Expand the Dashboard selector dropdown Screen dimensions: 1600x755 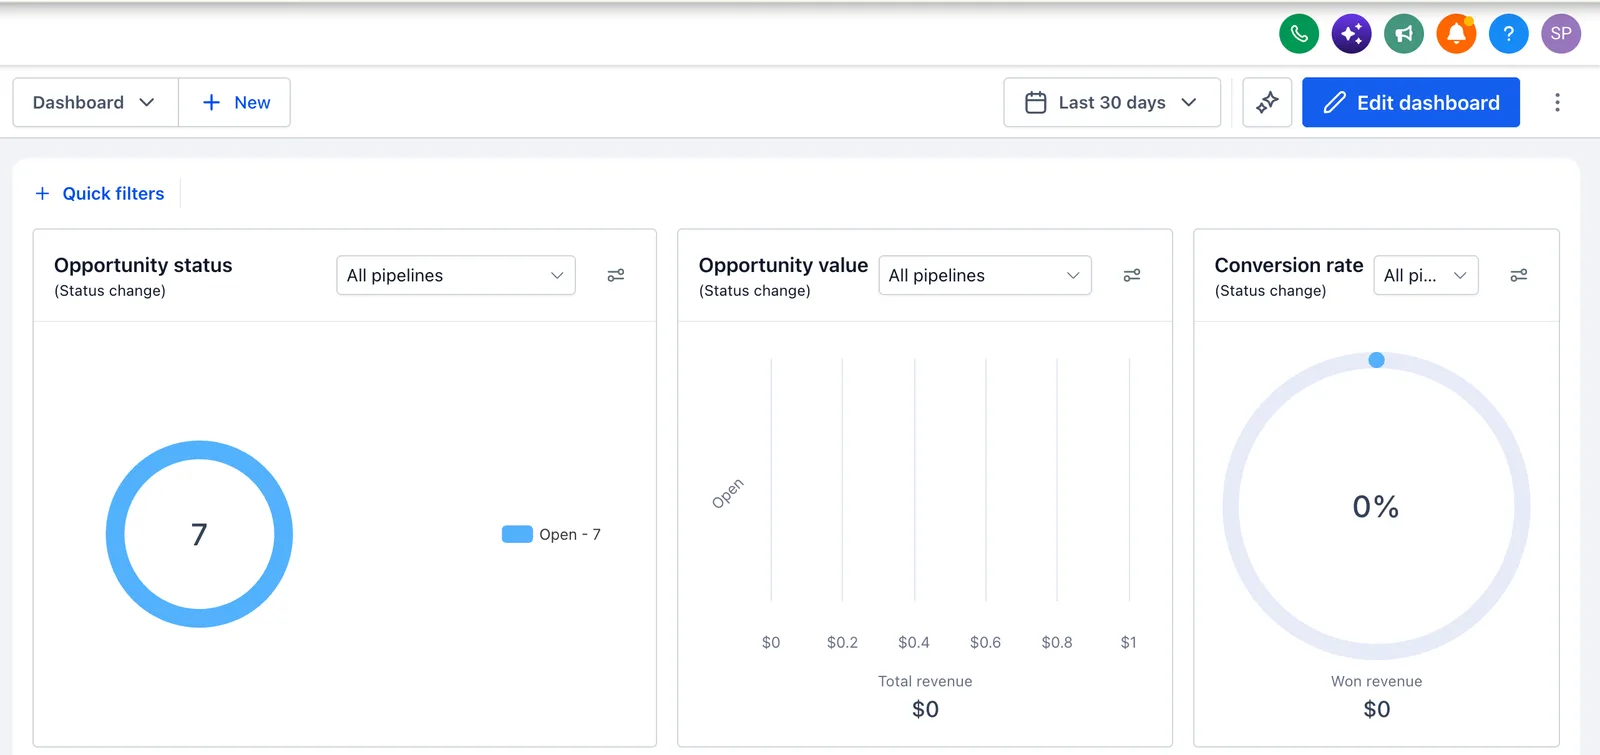[95, 102]
